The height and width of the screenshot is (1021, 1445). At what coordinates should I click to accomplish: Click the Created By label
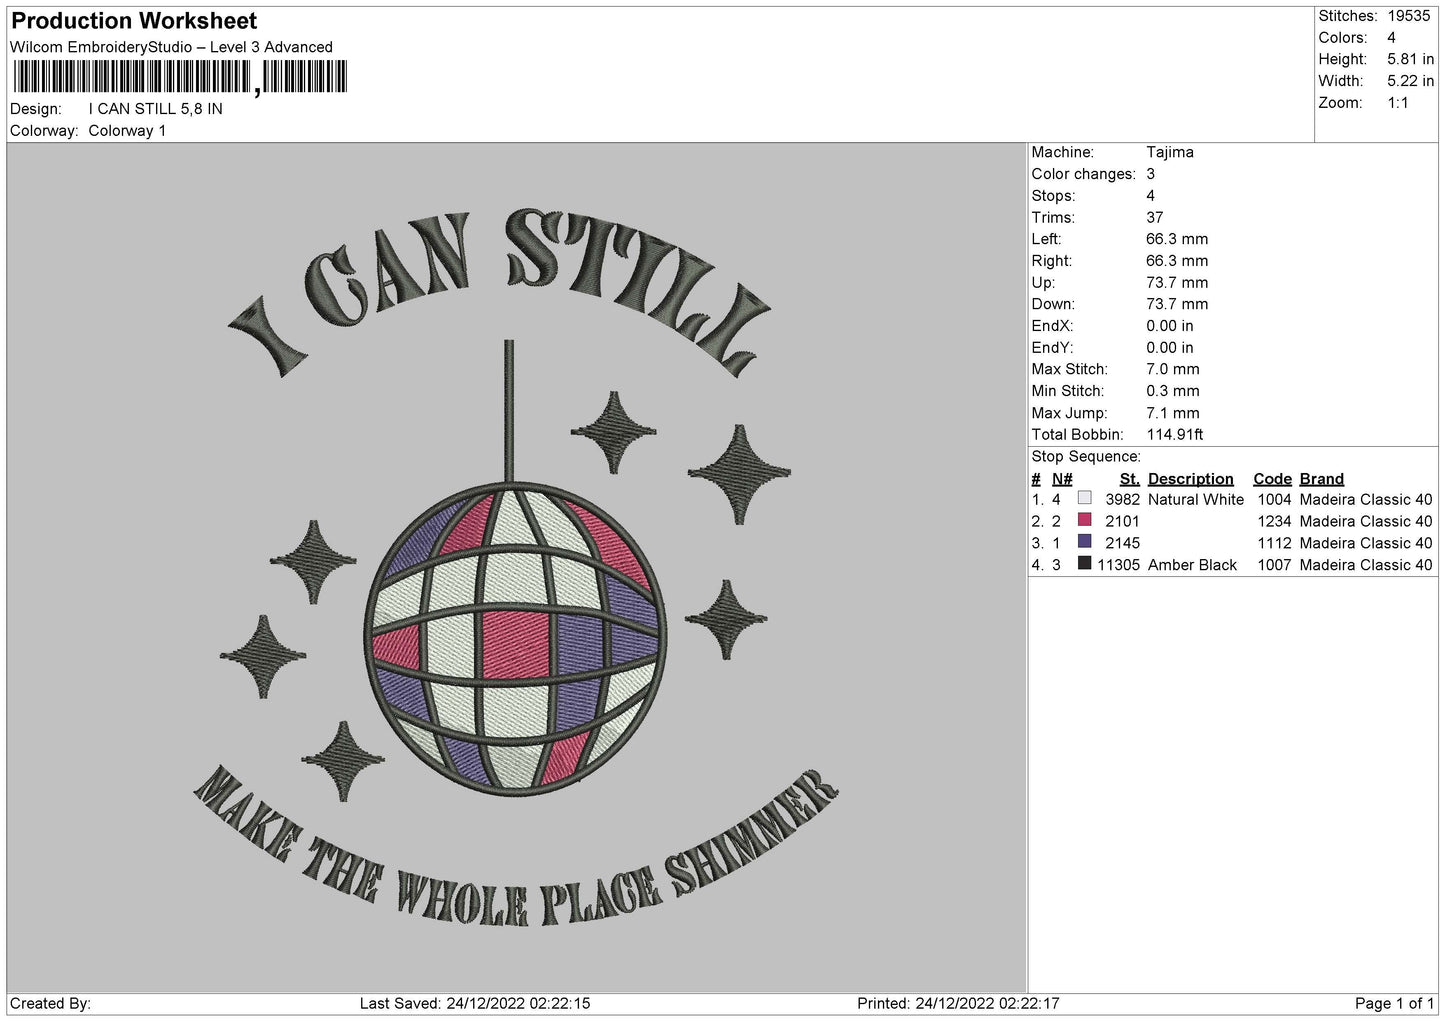50,1003
